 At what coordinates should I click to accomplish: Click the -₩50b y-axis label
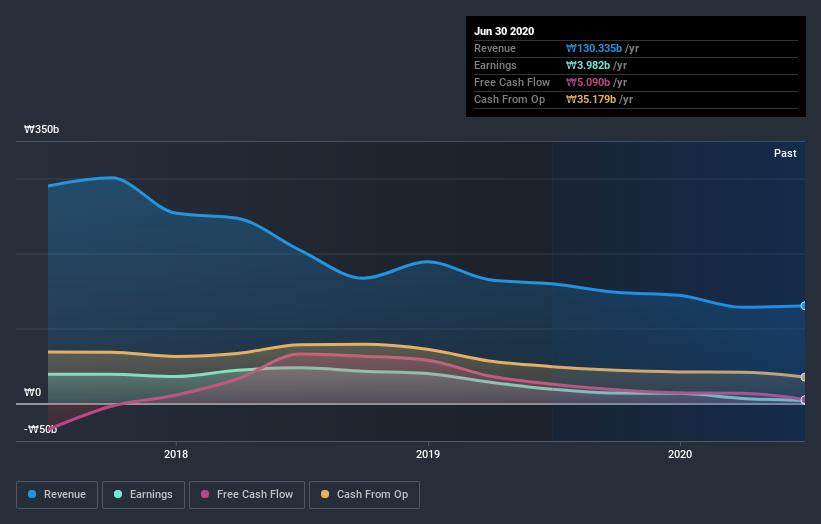[40, 429]
